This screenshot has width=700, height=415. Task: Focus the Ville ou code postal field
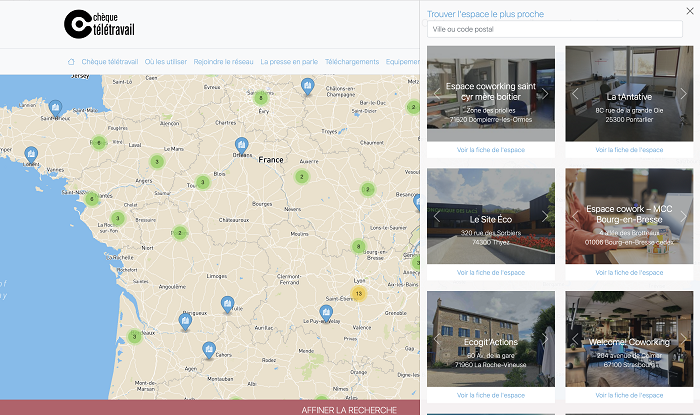(554, 30)
